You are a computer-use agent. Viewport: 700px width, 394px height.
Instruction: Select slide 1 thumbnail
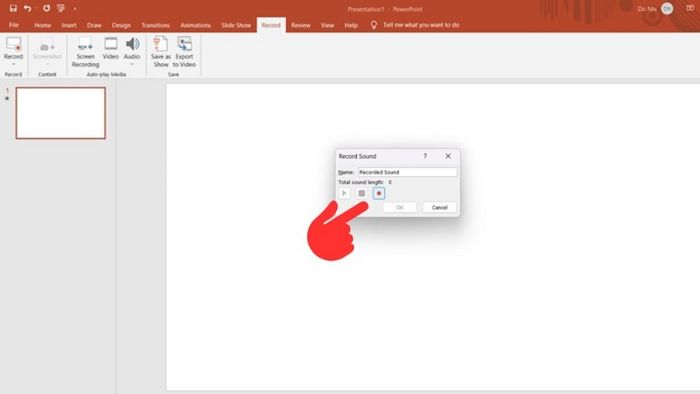(x=61, y=113)
